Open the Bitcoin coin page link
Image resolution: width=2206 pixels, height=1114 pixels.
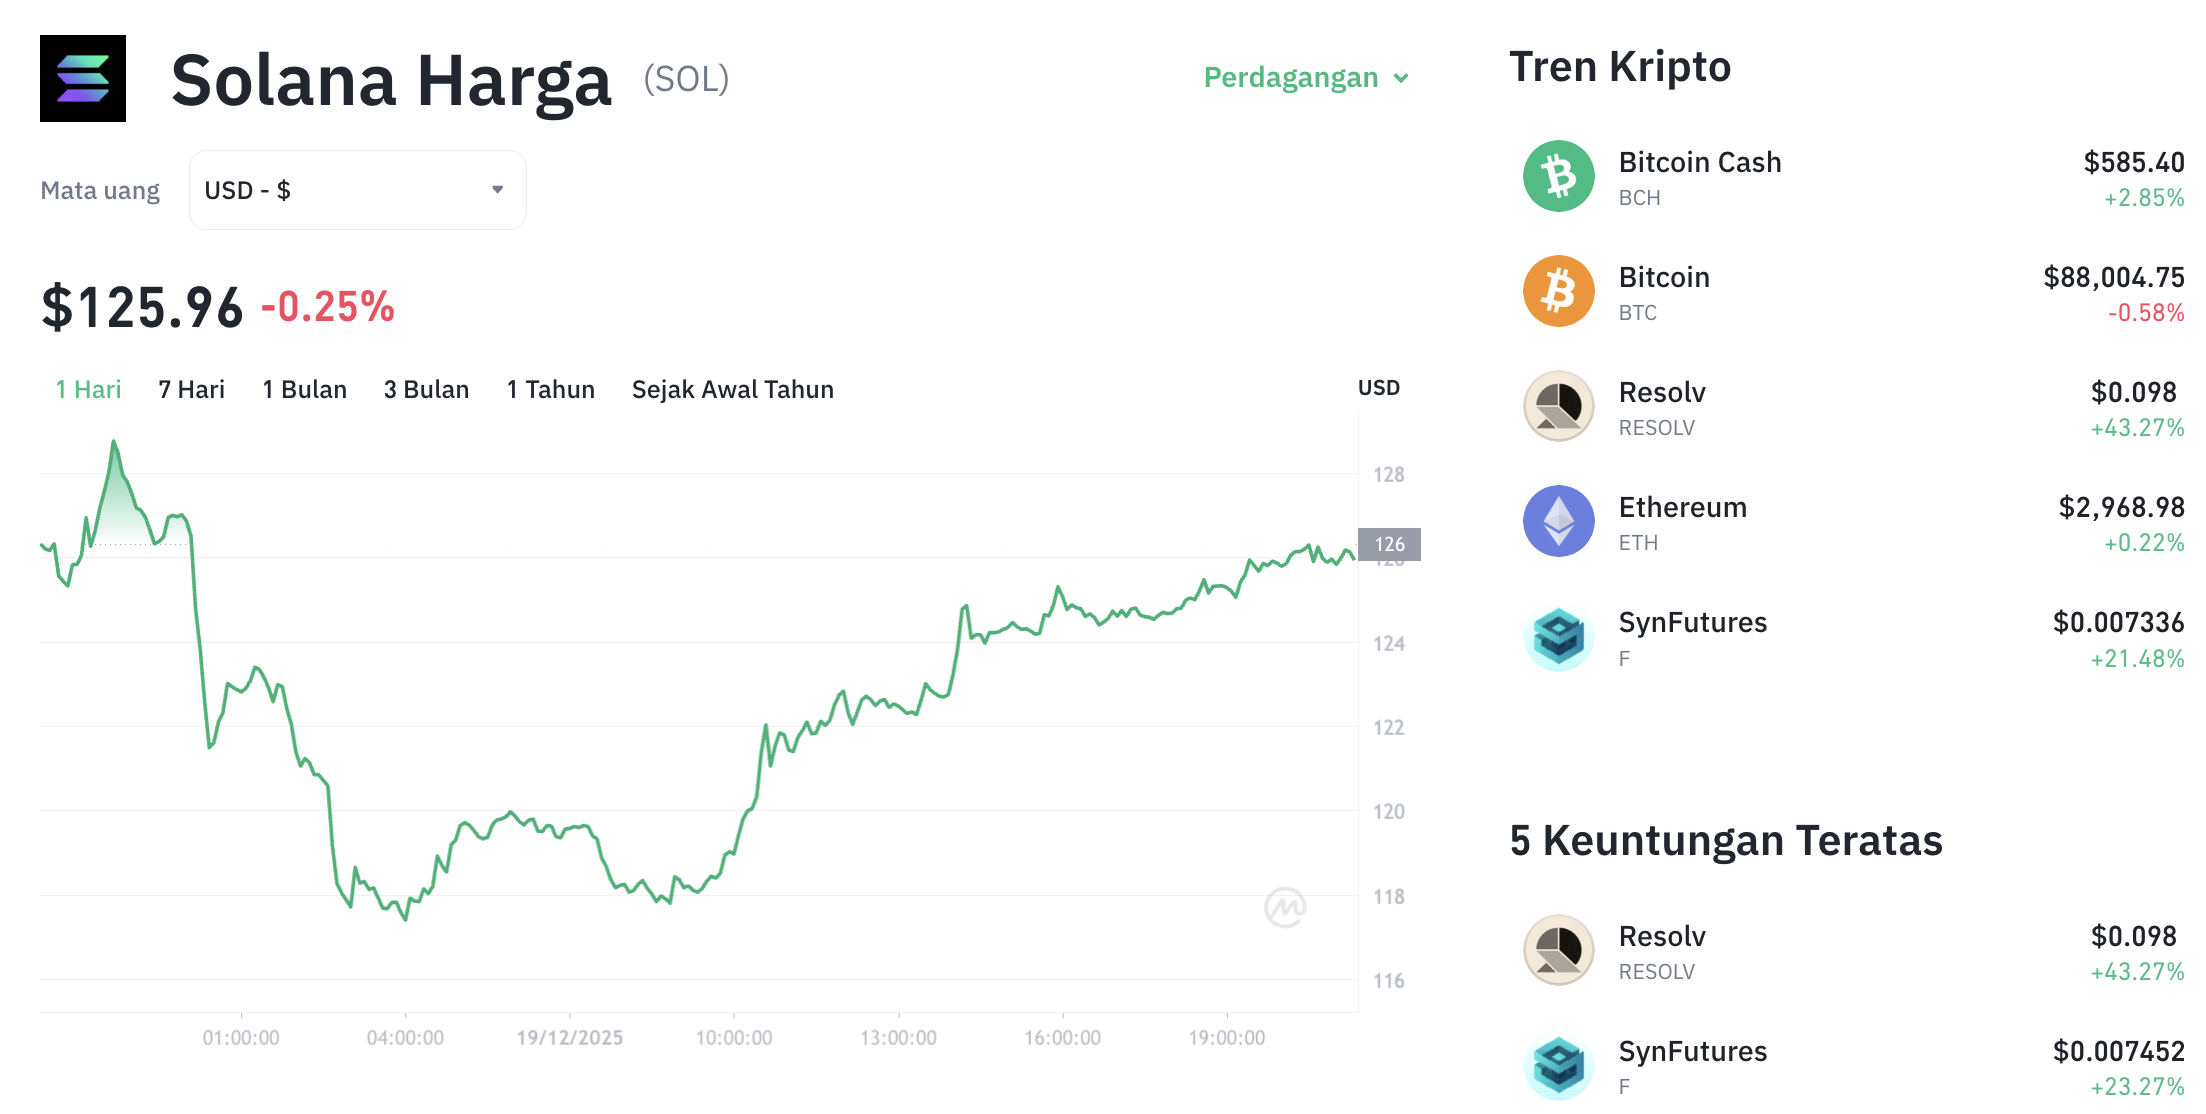tap(1663, 277)
